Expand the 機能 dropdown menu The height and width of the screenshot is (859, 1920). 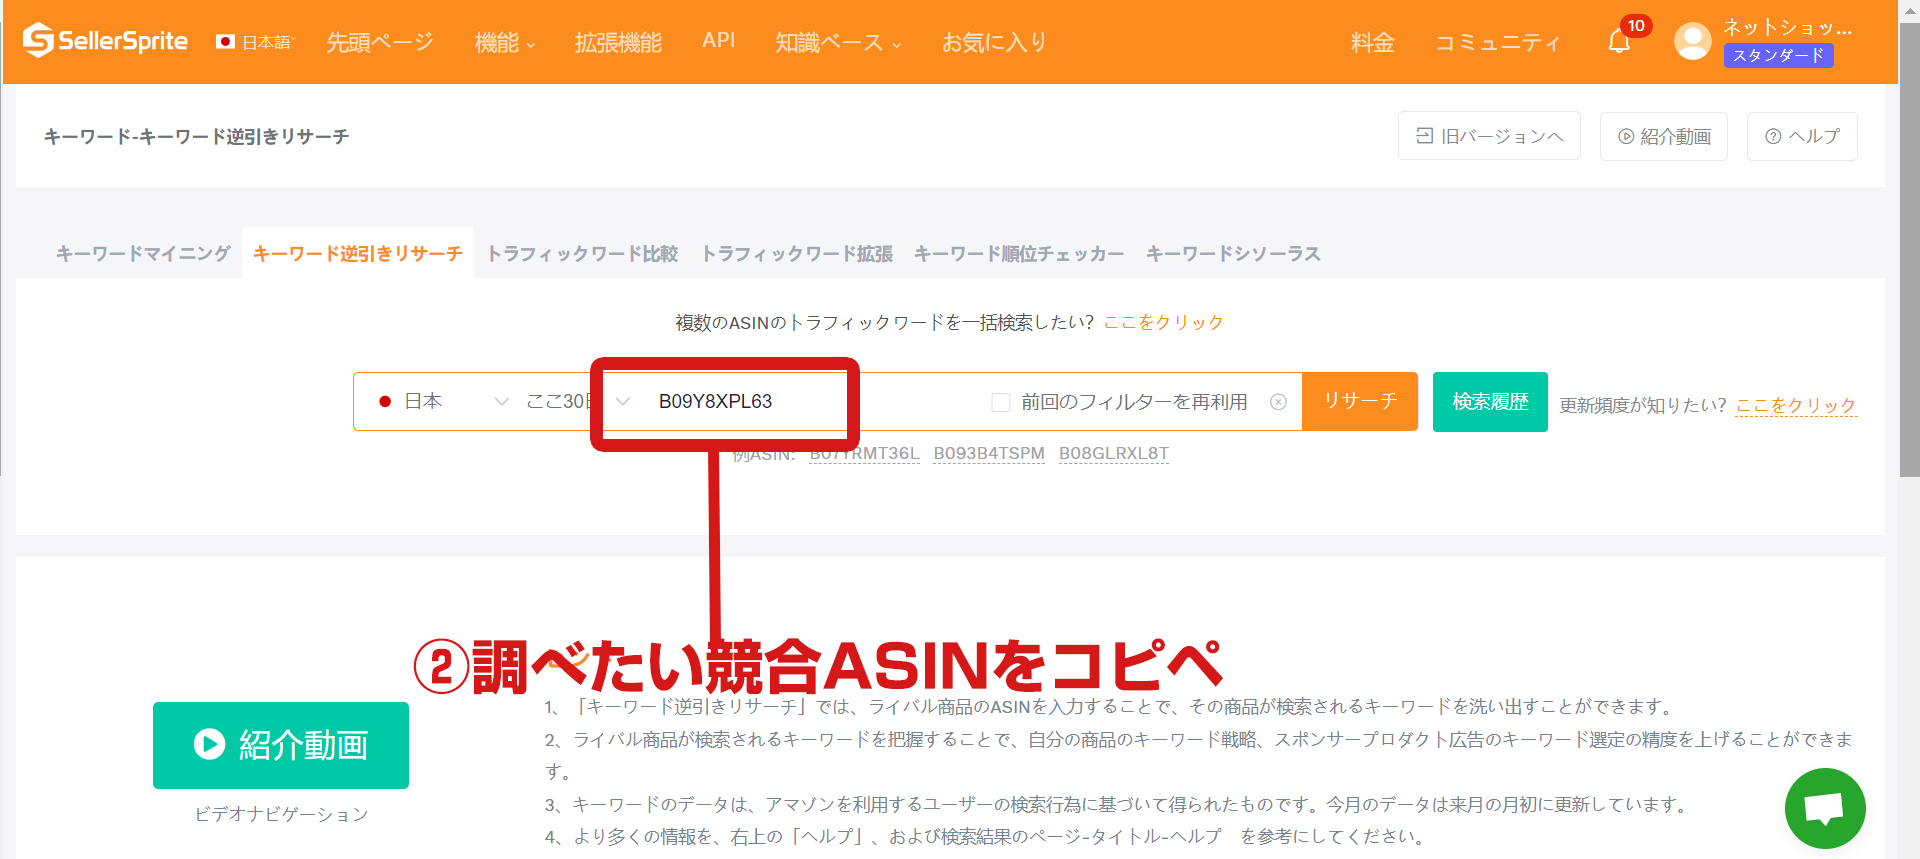click(x=505, y=42)
